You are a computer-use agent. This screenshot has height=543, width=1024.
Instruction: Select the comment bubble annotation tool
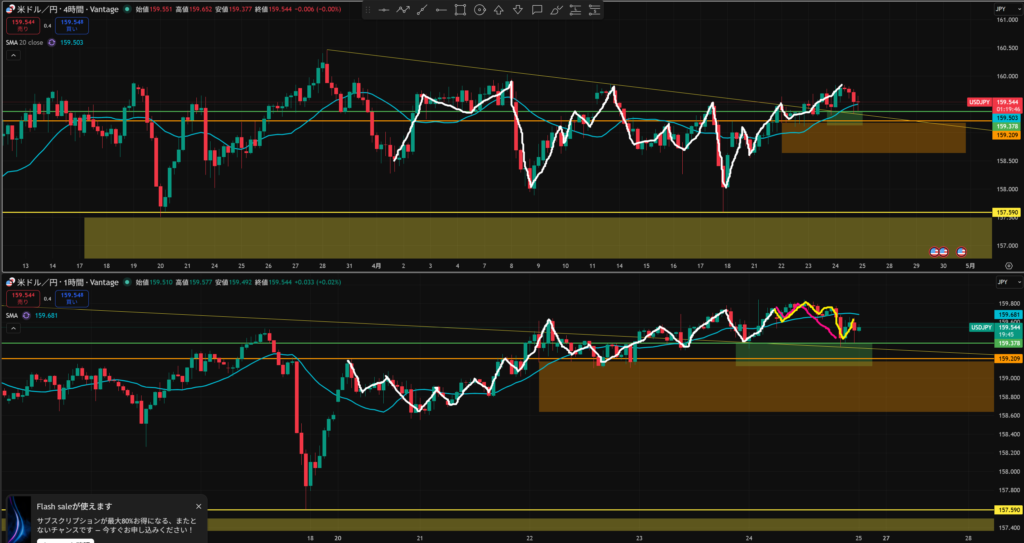538,10
